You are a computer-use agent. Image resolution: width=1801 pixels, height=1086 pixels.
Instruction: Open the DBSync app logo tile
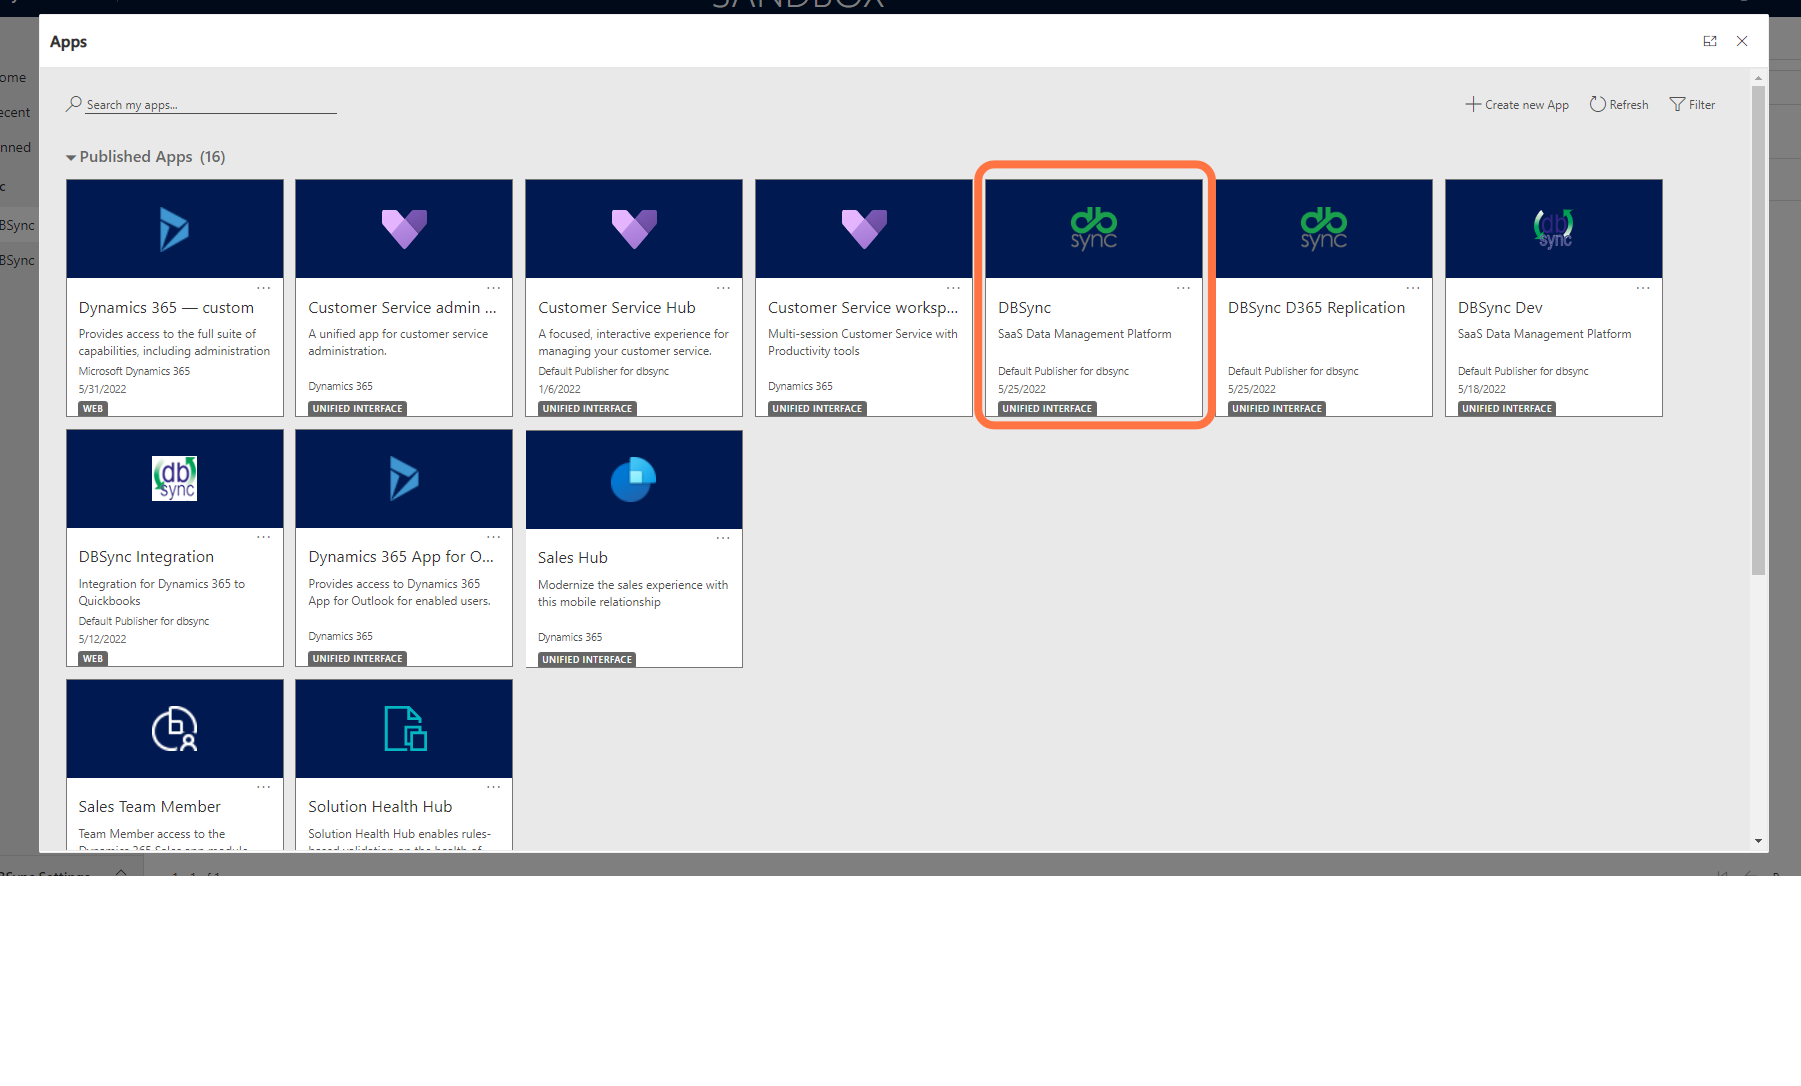(x=1094, y=229)
